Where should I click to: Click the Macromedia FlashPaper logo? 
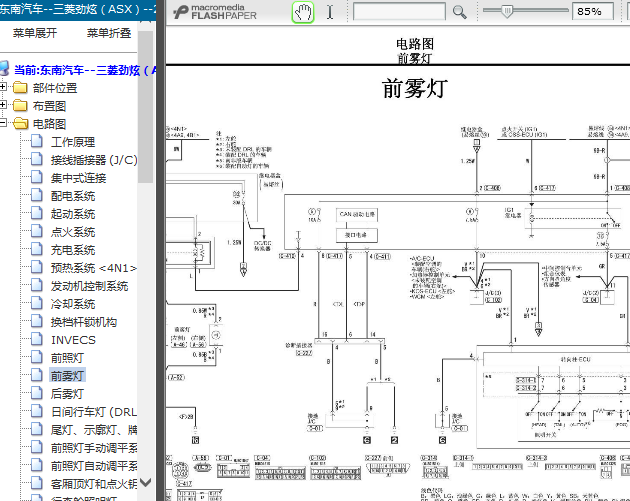coord(215,12)
